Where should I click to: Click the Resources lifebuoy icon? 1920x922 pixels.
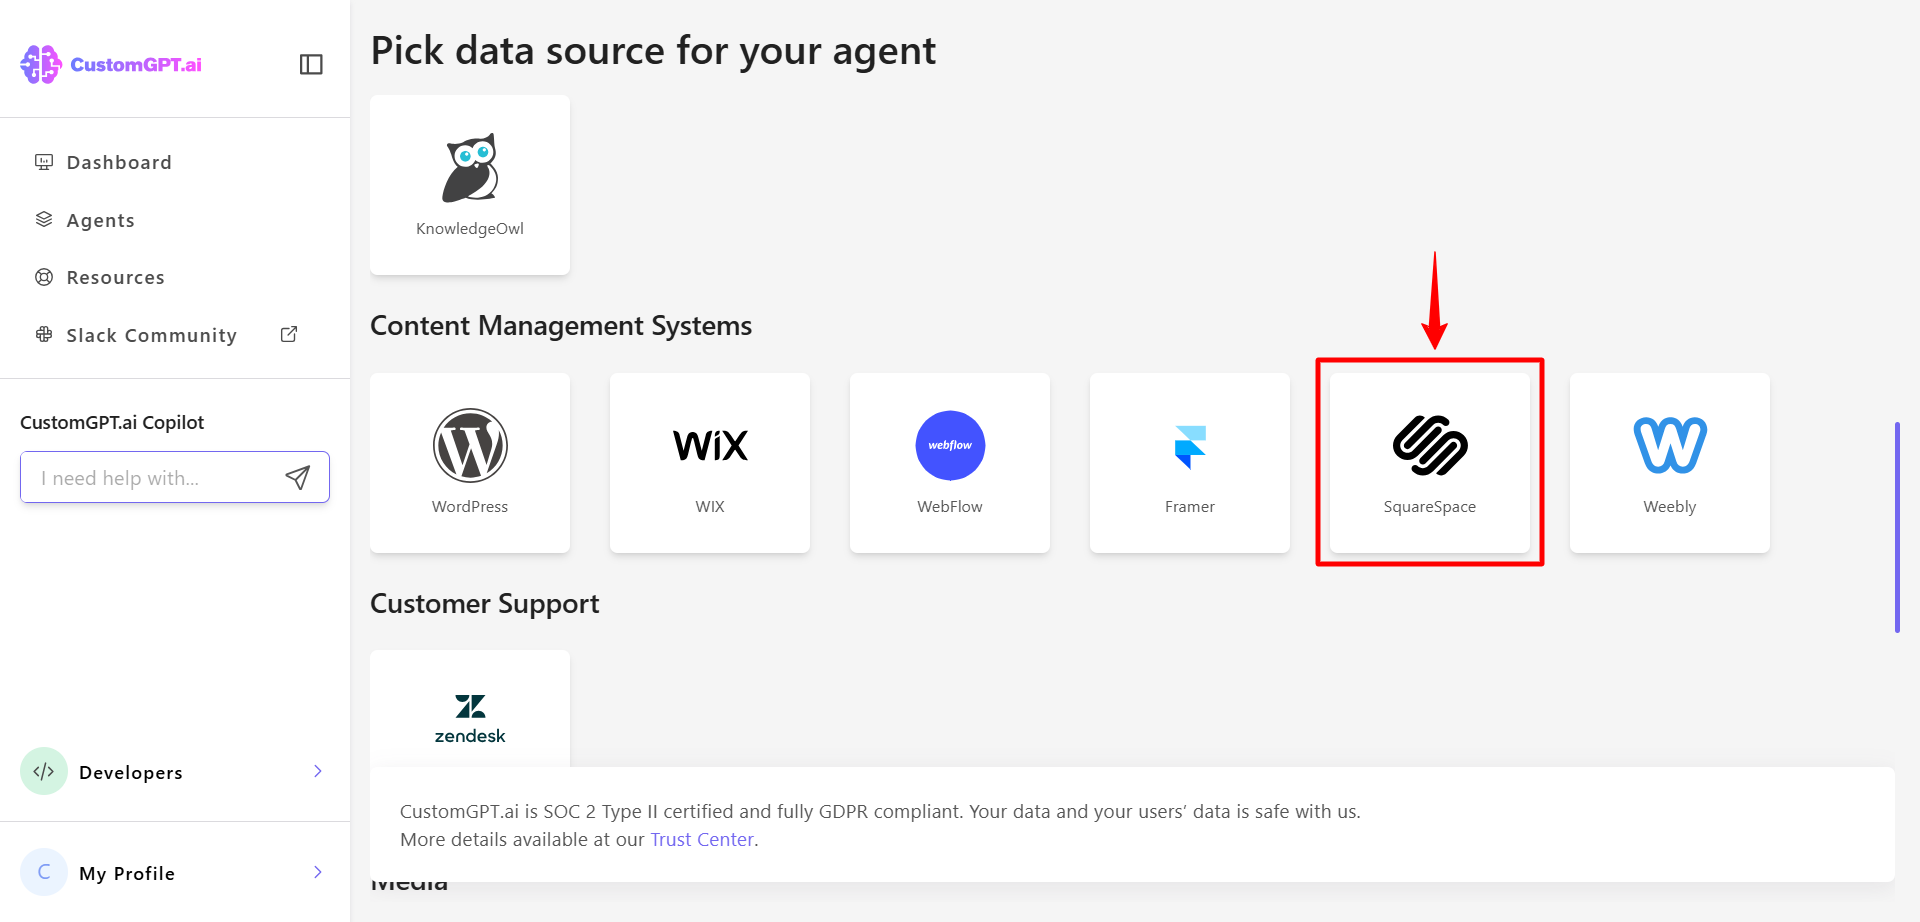pyautogui.click(x=44, y=277)
